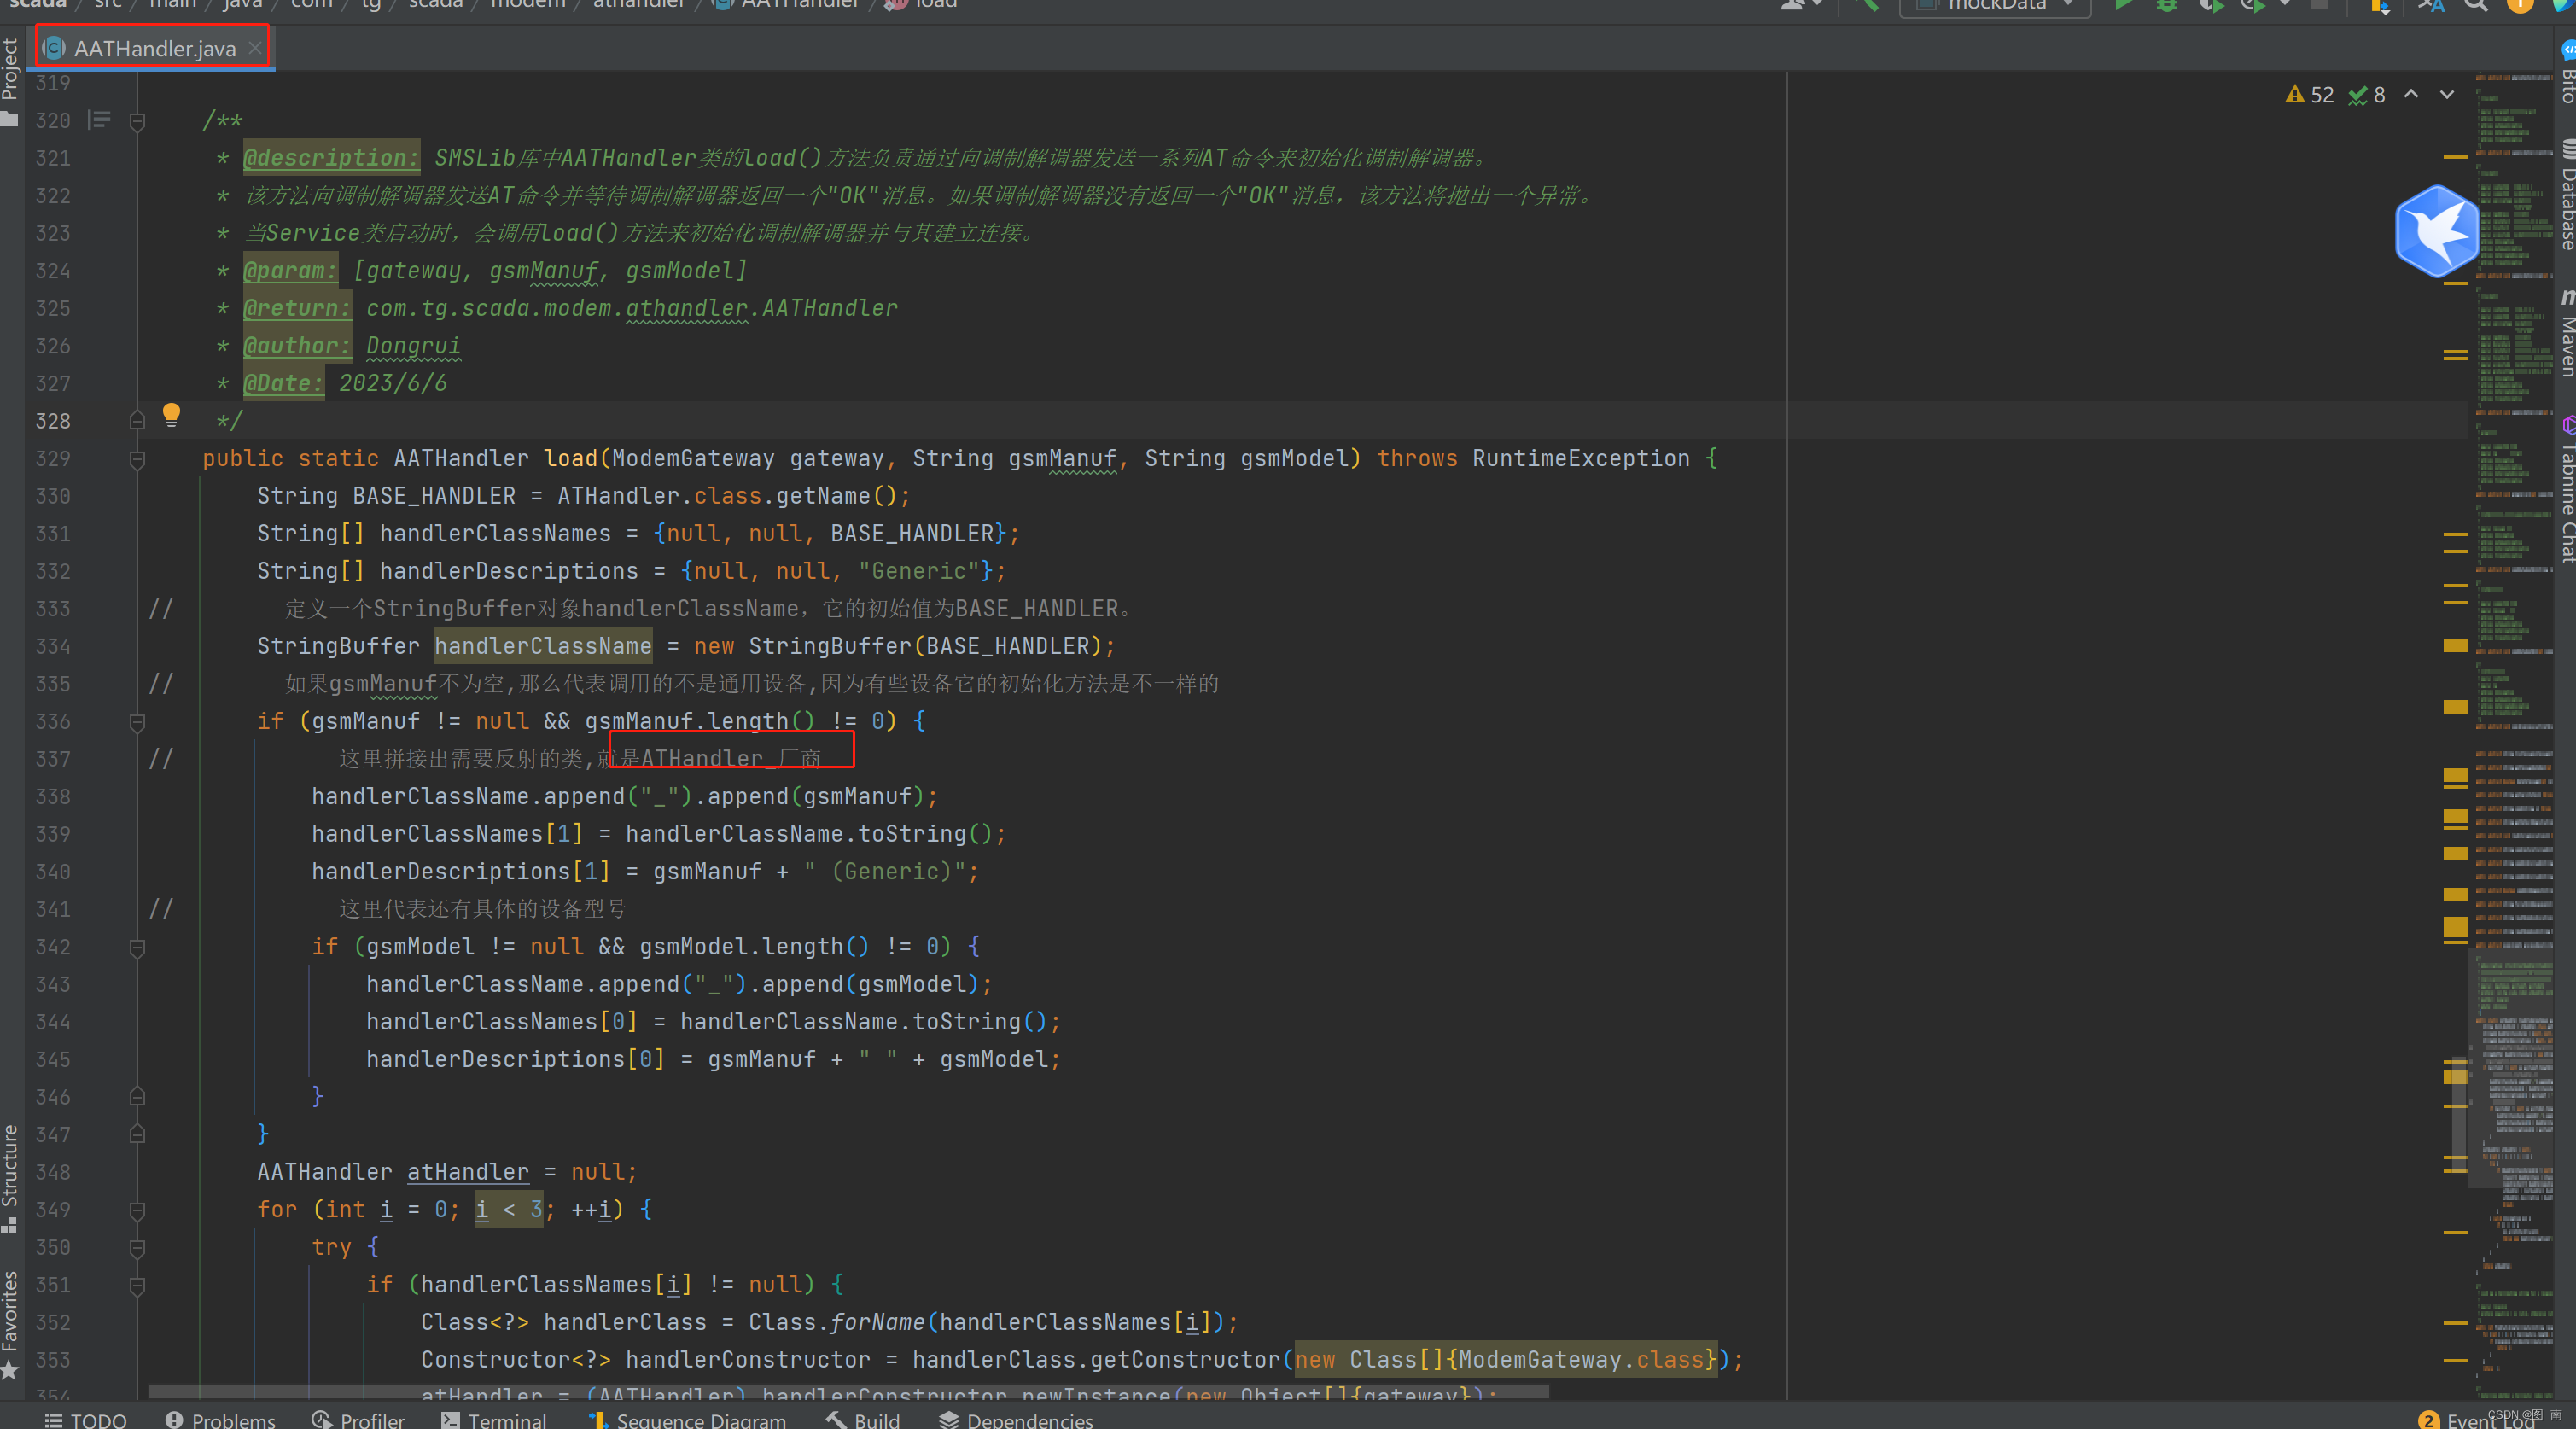Open the Terminal tool window
This screenshot has height=1429, width=2576.
tap(494, 1420)
